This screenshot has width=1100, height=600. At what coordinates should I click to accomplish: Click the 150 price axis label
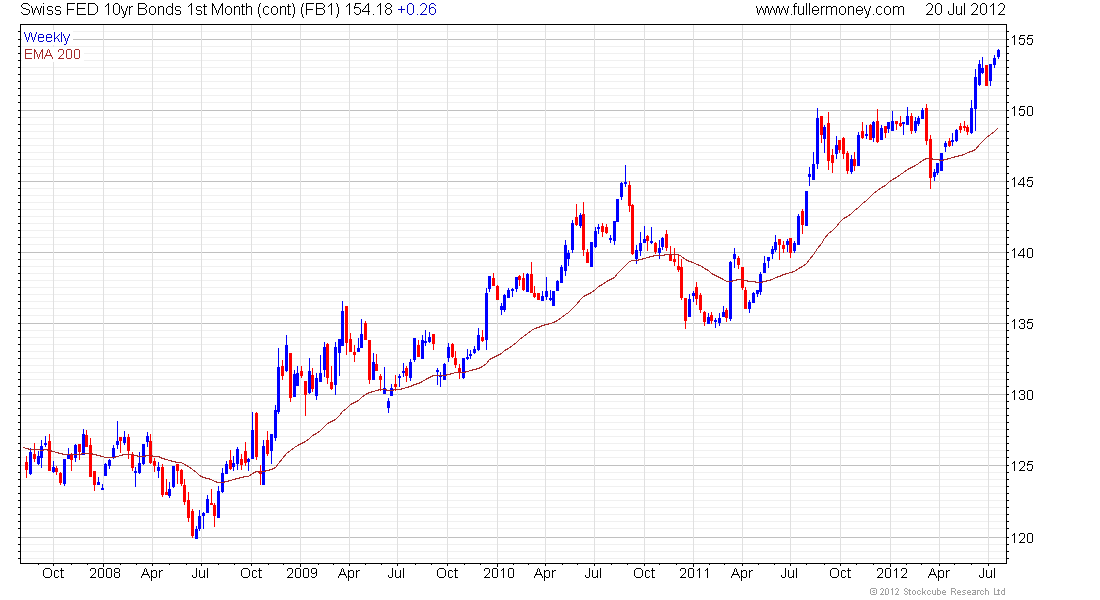coord(1023,111)
